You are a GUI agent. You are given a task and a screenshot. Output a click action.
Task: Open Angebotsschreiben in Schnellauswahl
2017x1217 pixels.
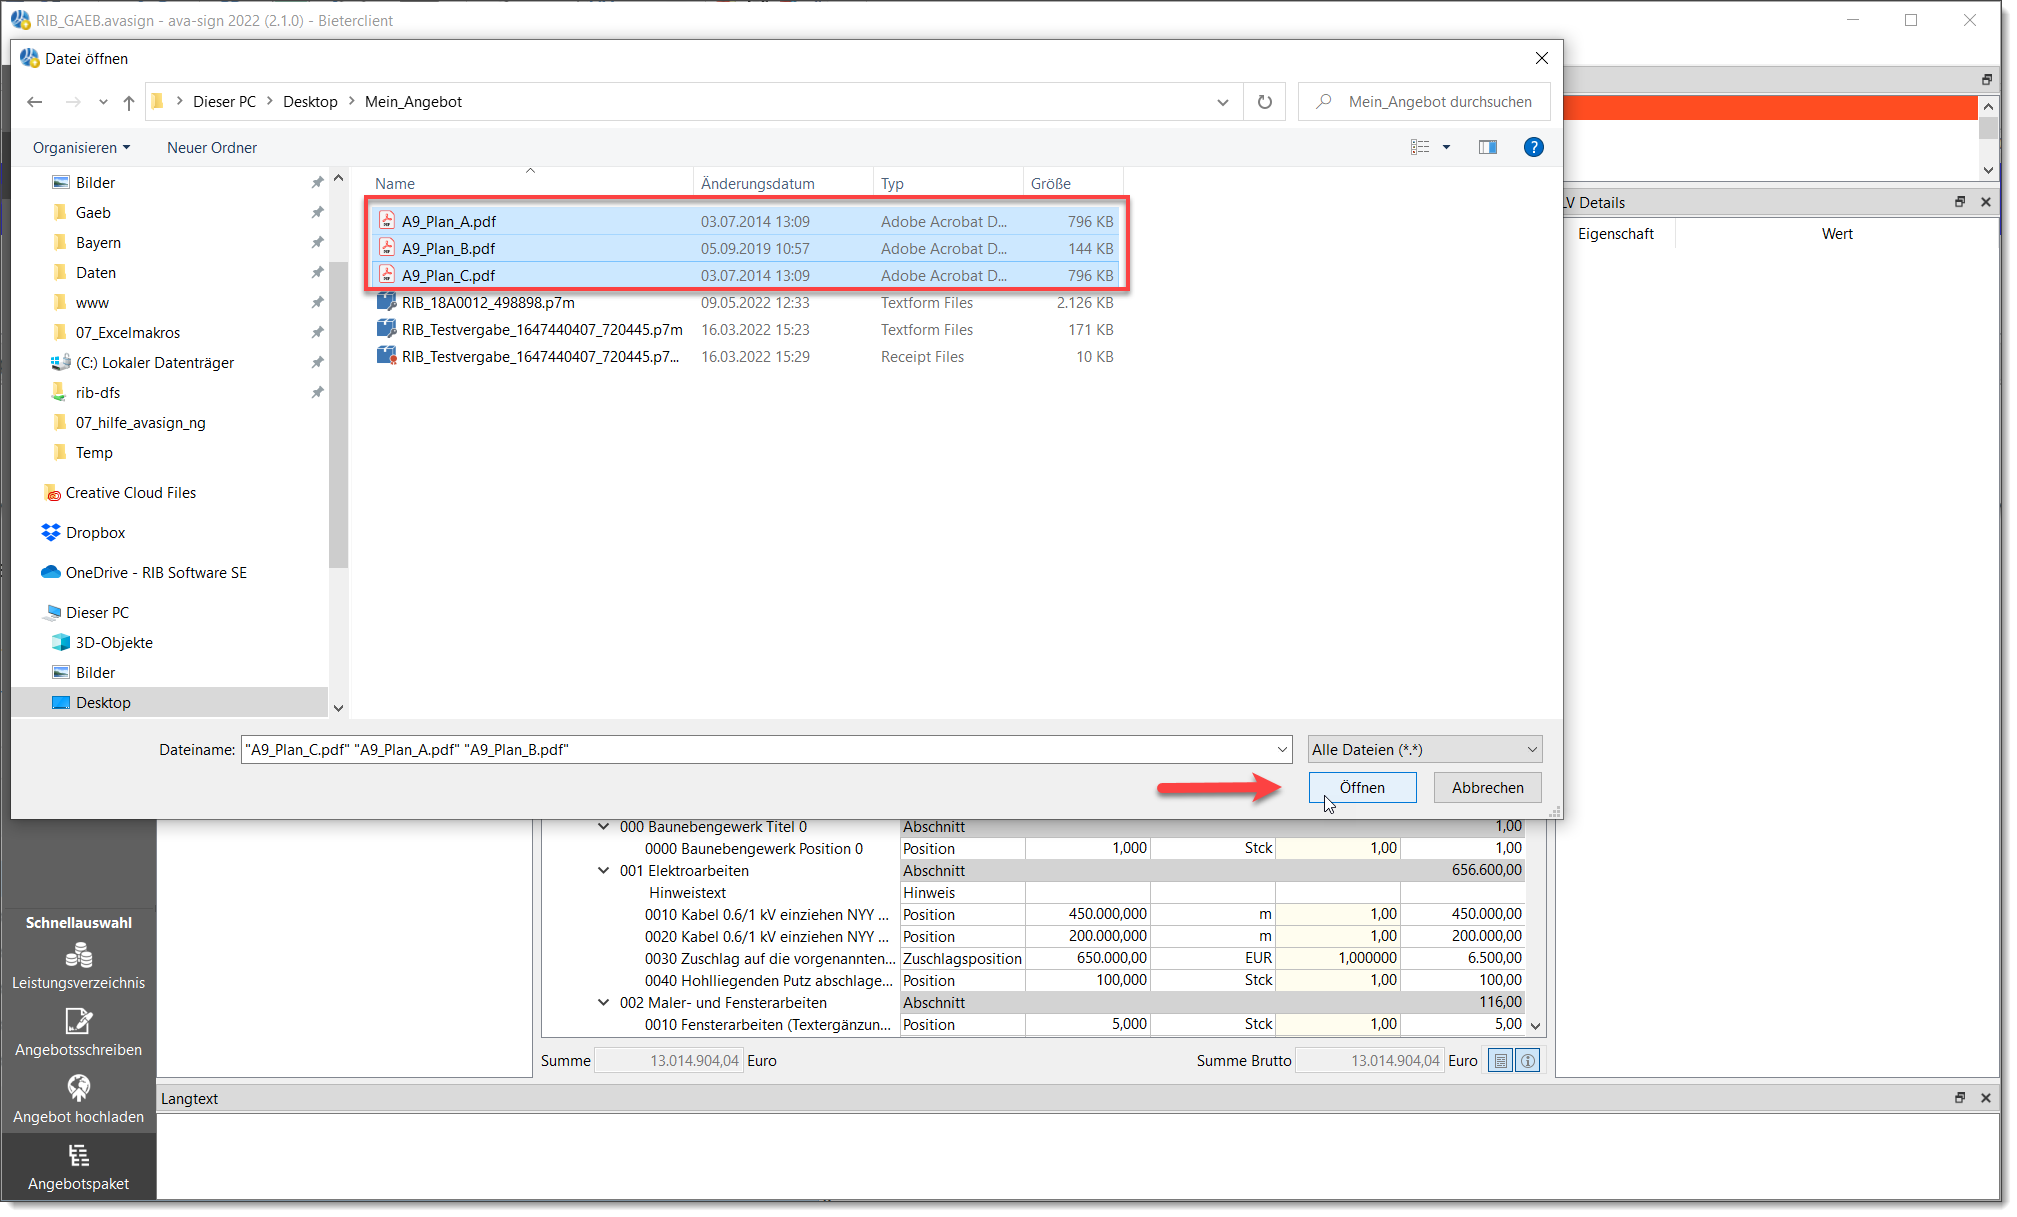tap(78, 1034)
